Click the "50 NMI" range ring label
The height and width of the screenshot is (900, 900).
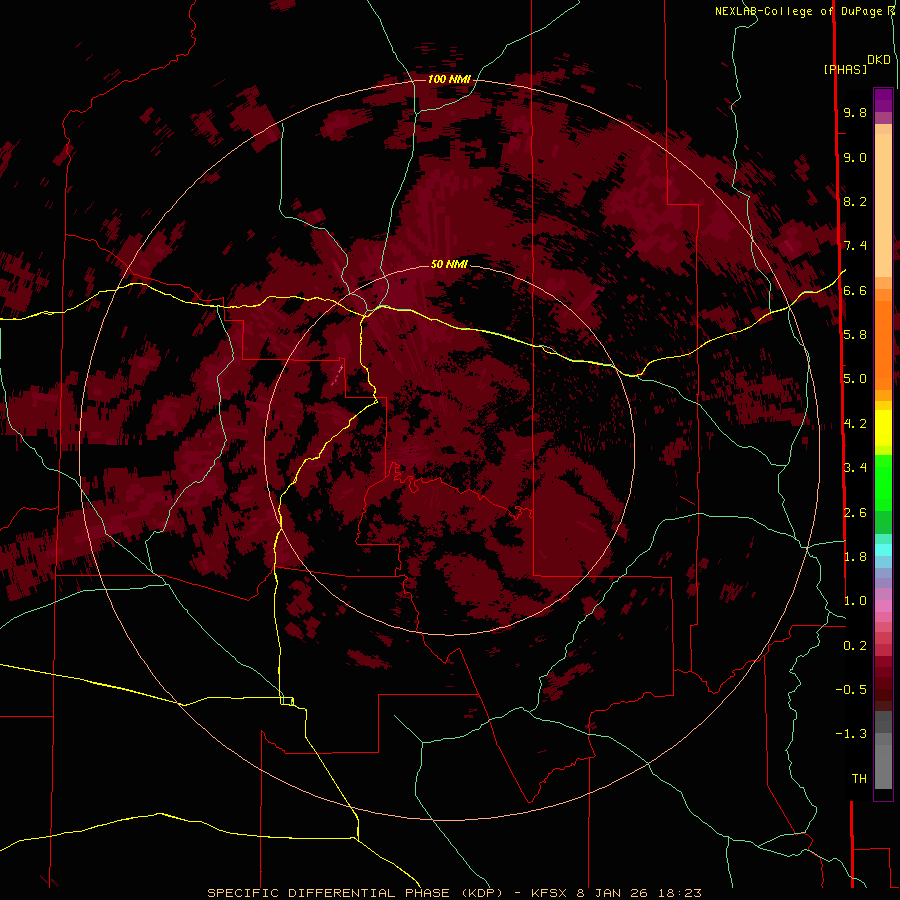coord(449,264)
